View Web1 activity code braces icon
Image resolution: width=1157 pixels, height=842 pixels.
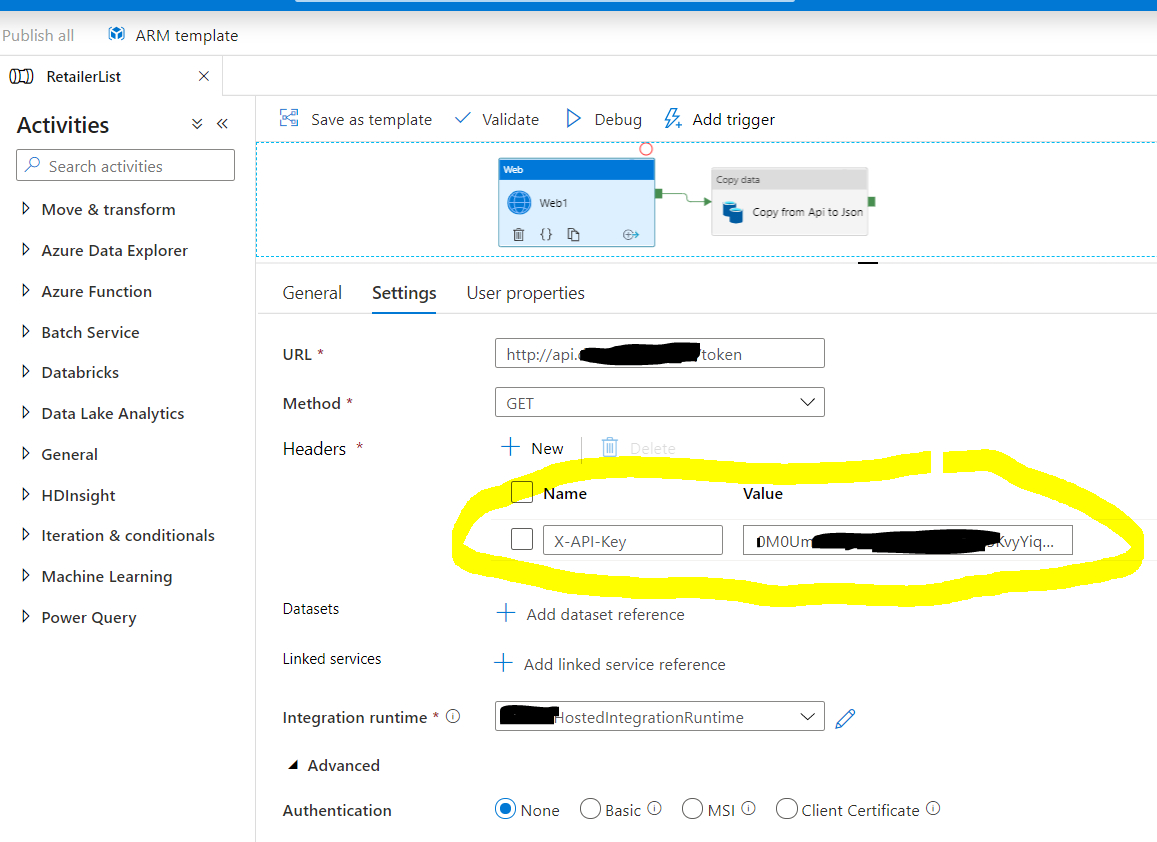tap(546, 235)
